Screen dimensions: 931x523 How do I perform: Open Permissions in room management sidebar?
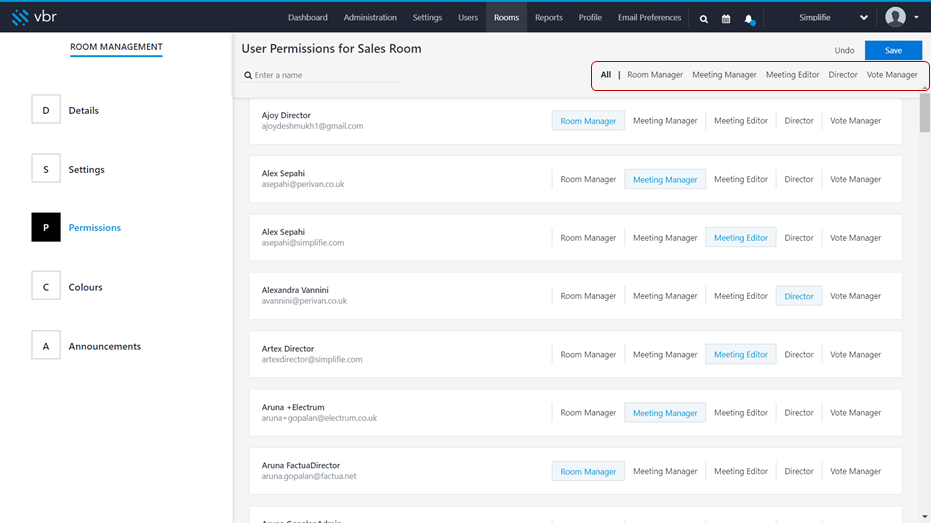pyautogui.click(x=94, y=227)
